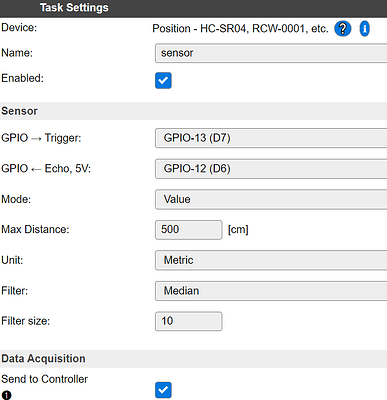Click the Max Distance label
This screenshot has height=400, width=387.
click(35, 229)
